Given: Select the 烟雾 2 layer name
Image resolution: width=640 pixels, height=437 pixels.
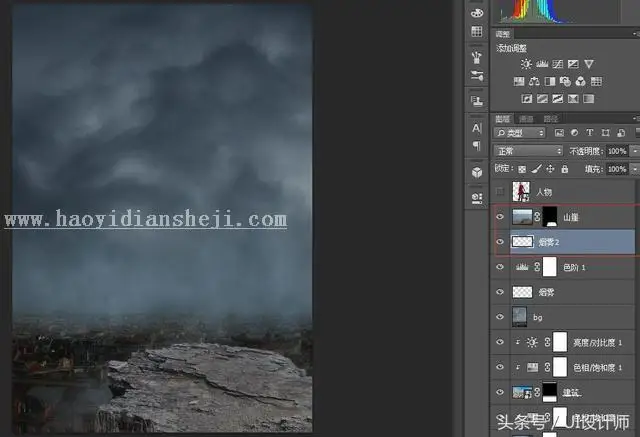Looking at the screenshot, I should coord(549,242).
